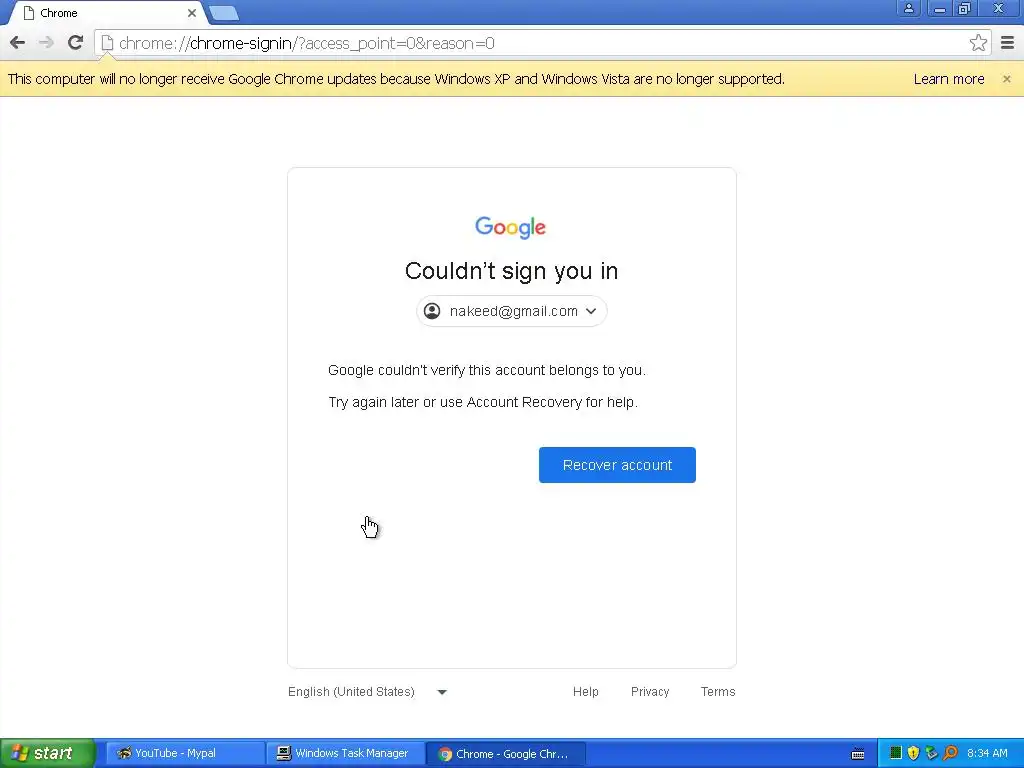
Task: Click the keyboard icon in the taskbar
Action: 858,754
